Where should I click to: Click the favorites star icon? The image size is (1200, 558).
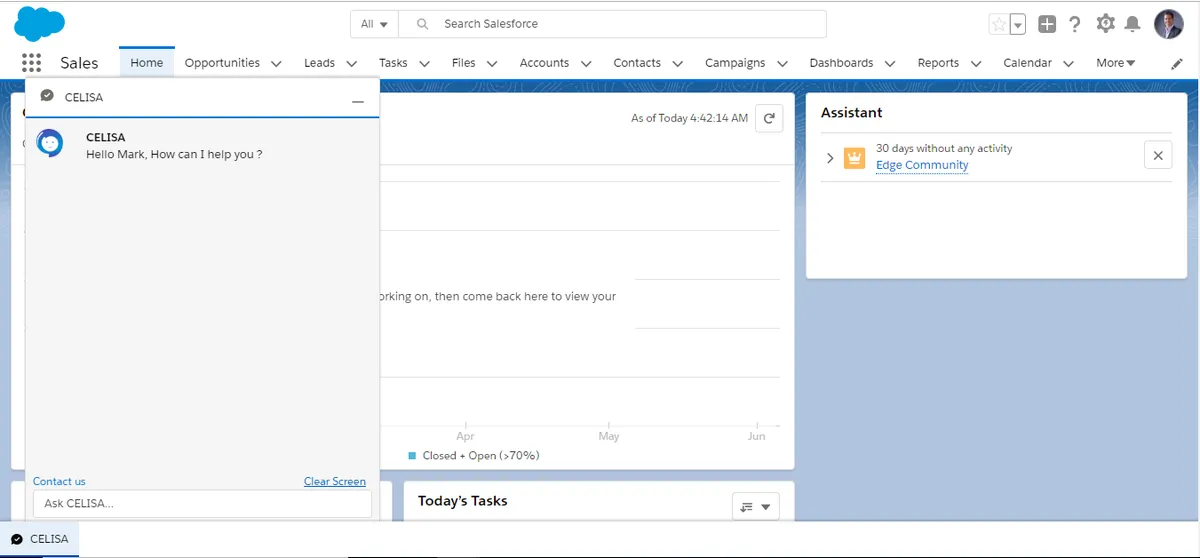(998, 25)
